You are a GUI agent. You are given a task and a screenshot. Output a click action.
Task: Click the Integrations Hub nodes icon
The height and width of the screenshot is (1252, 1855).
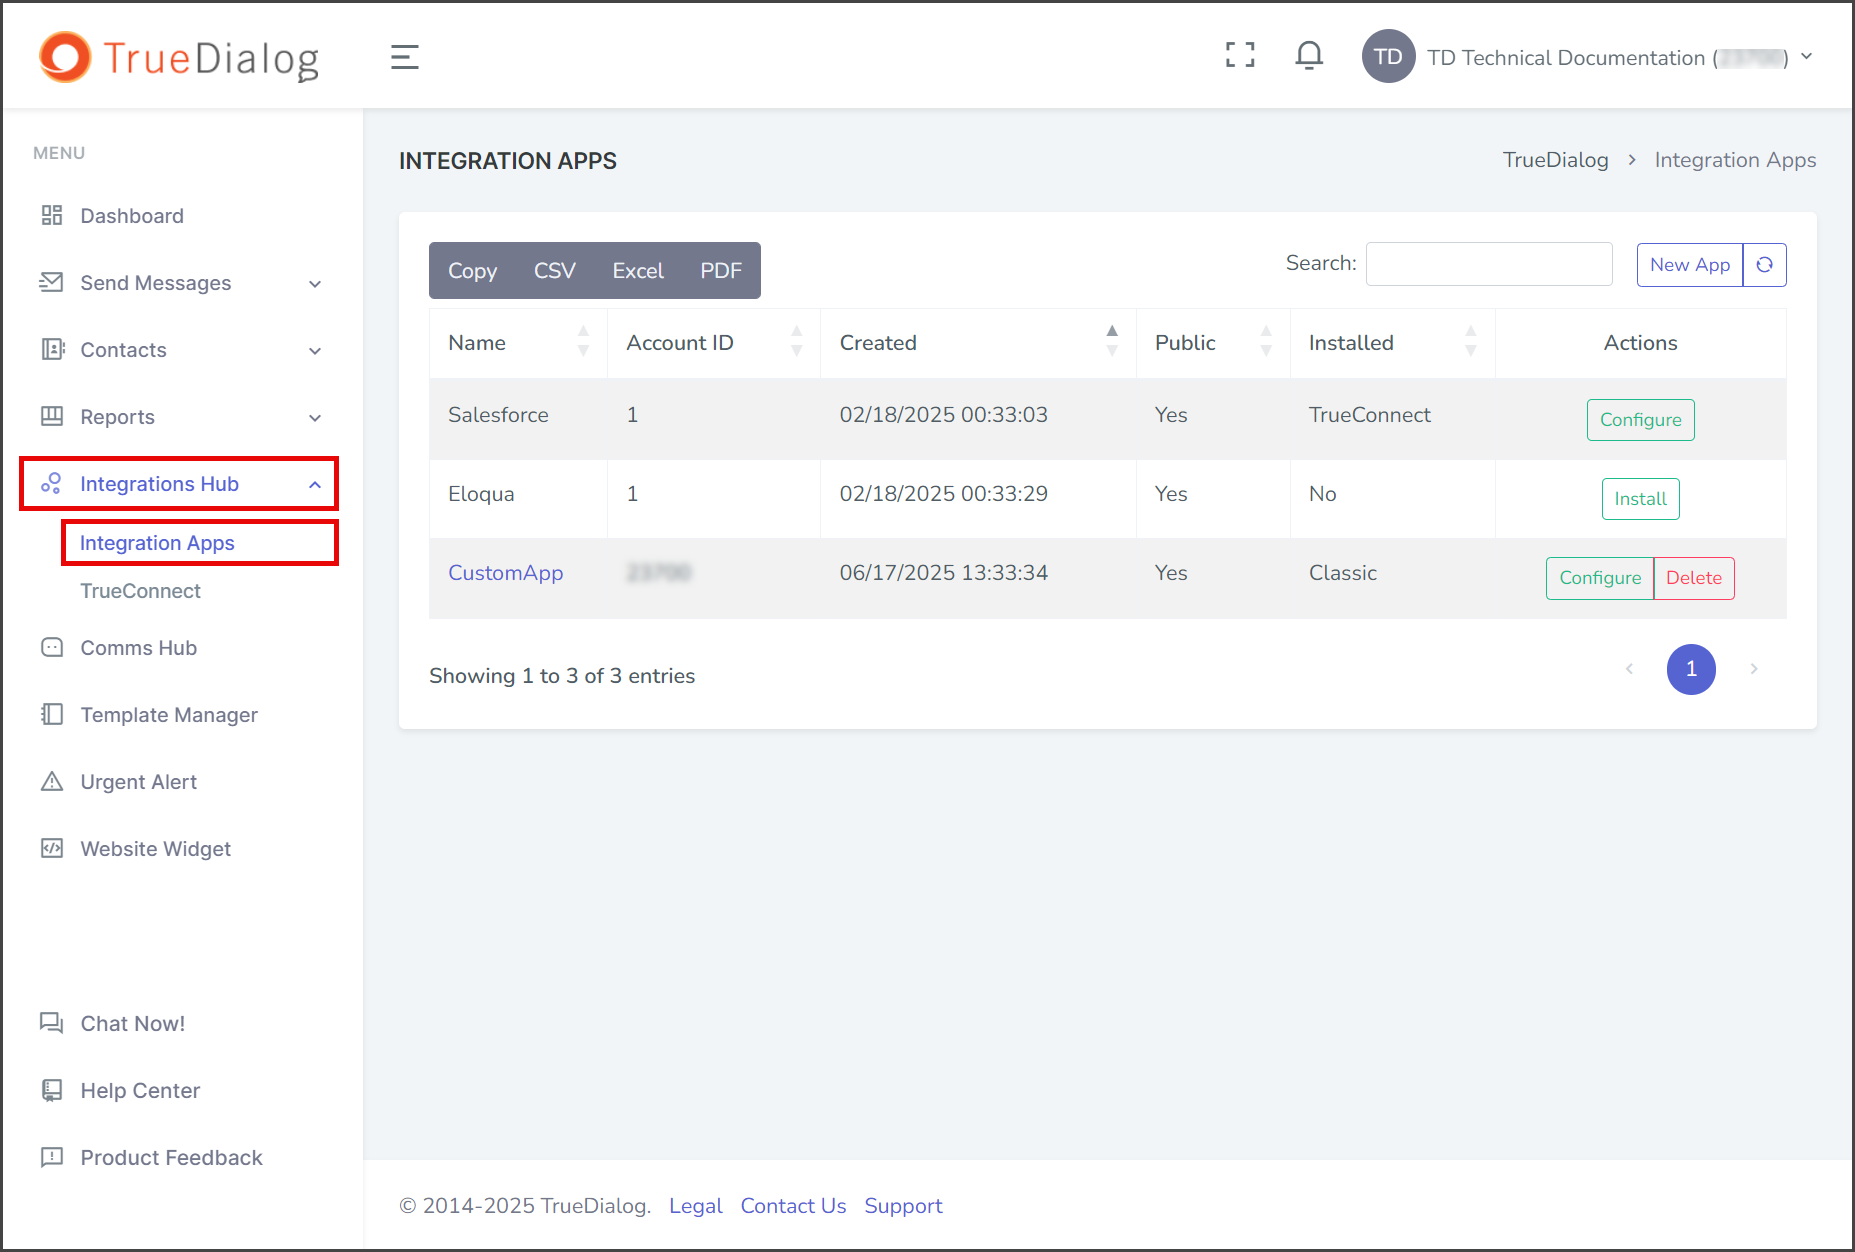coord(52,483)
